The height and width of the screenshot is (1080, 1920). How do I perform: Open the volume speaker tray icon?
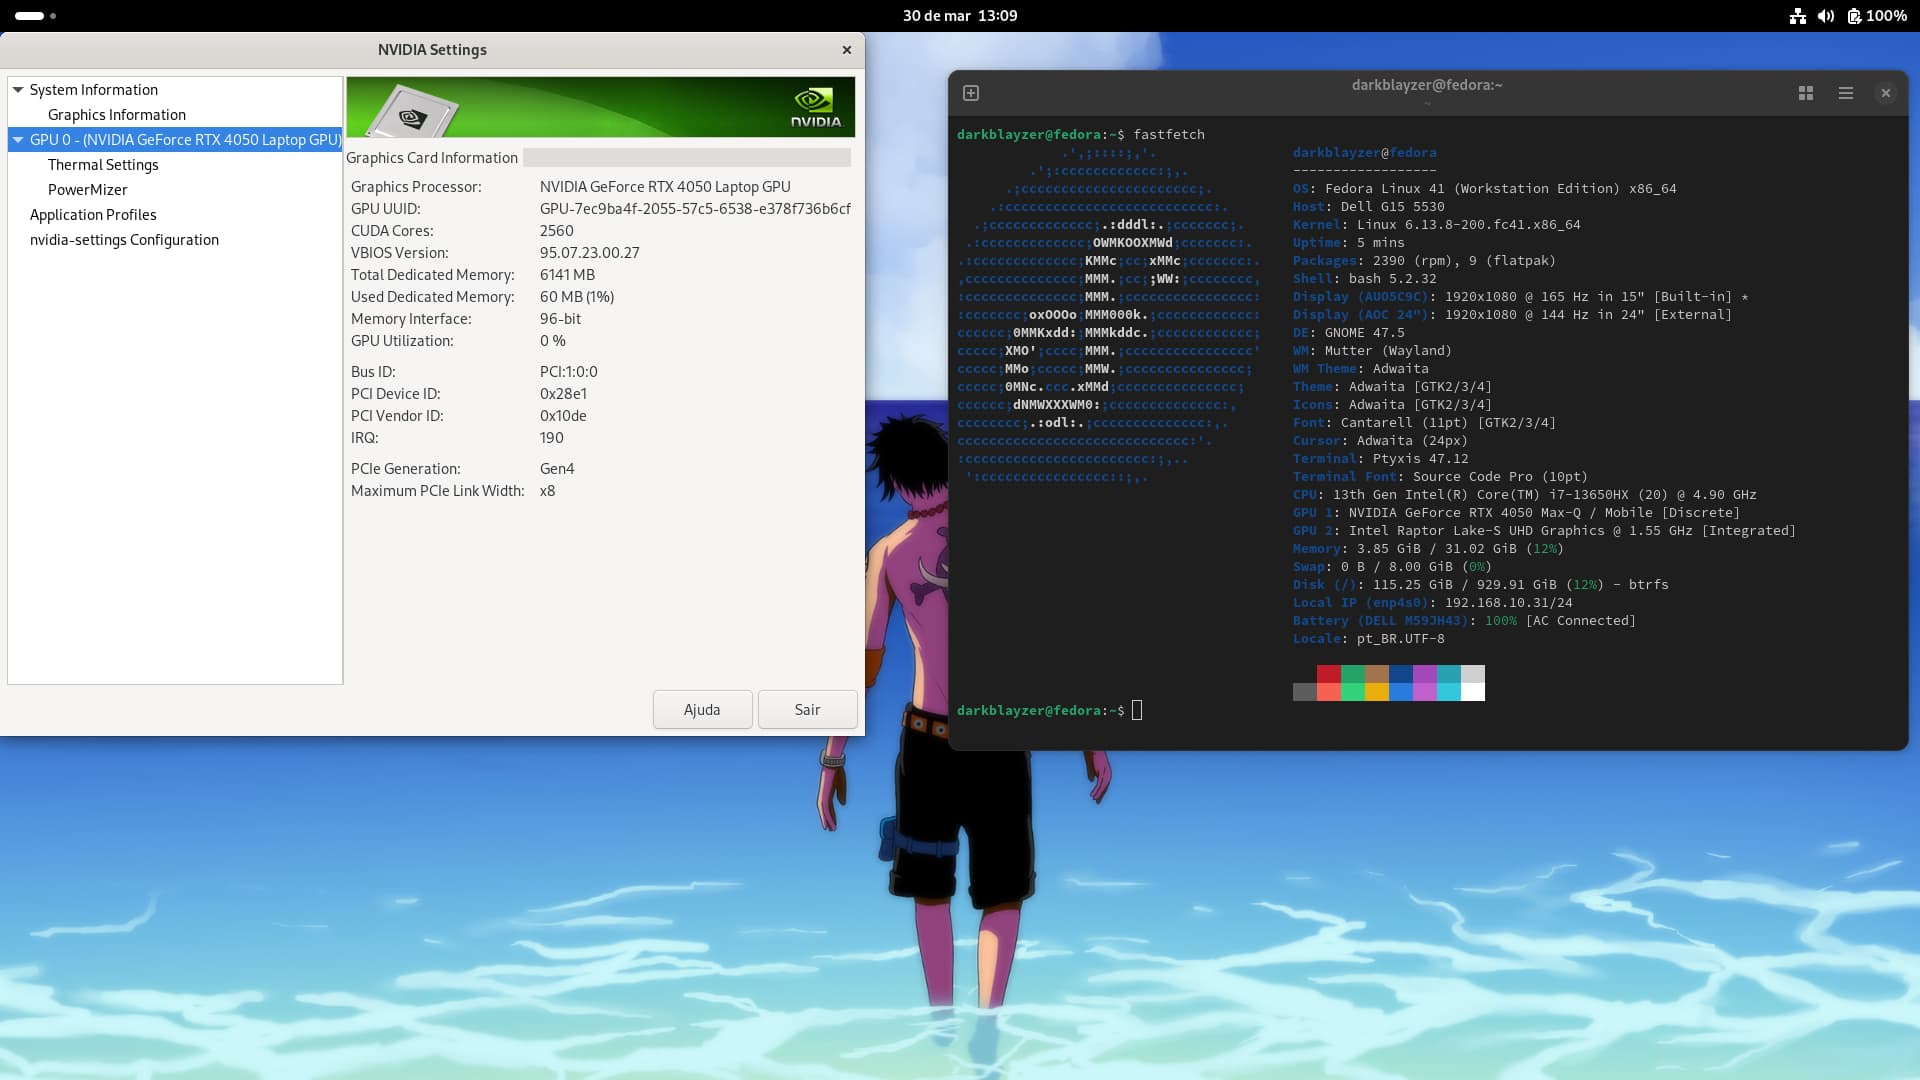pyautogui.click(x=1826, y=16)
